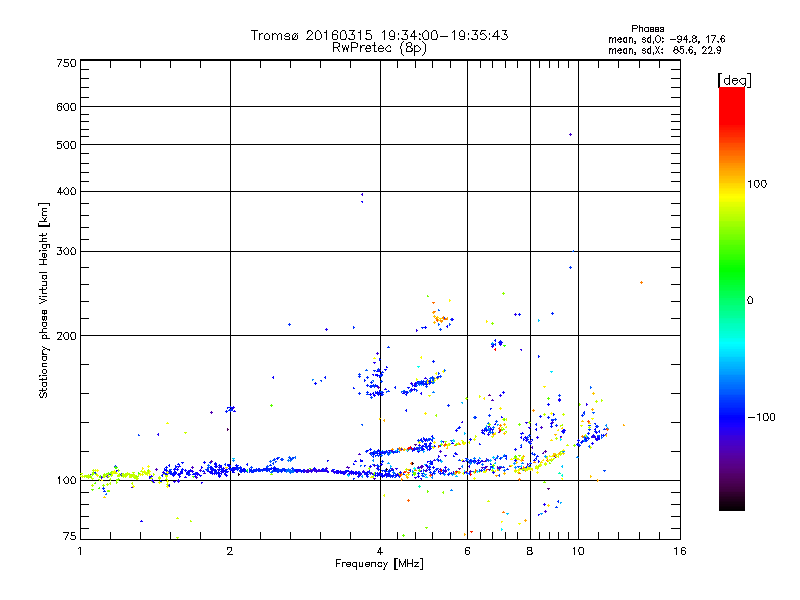Viewport: 800px width, 600px height.
Task: Click the y-axis '75' tick label
Action: [70, 536]
